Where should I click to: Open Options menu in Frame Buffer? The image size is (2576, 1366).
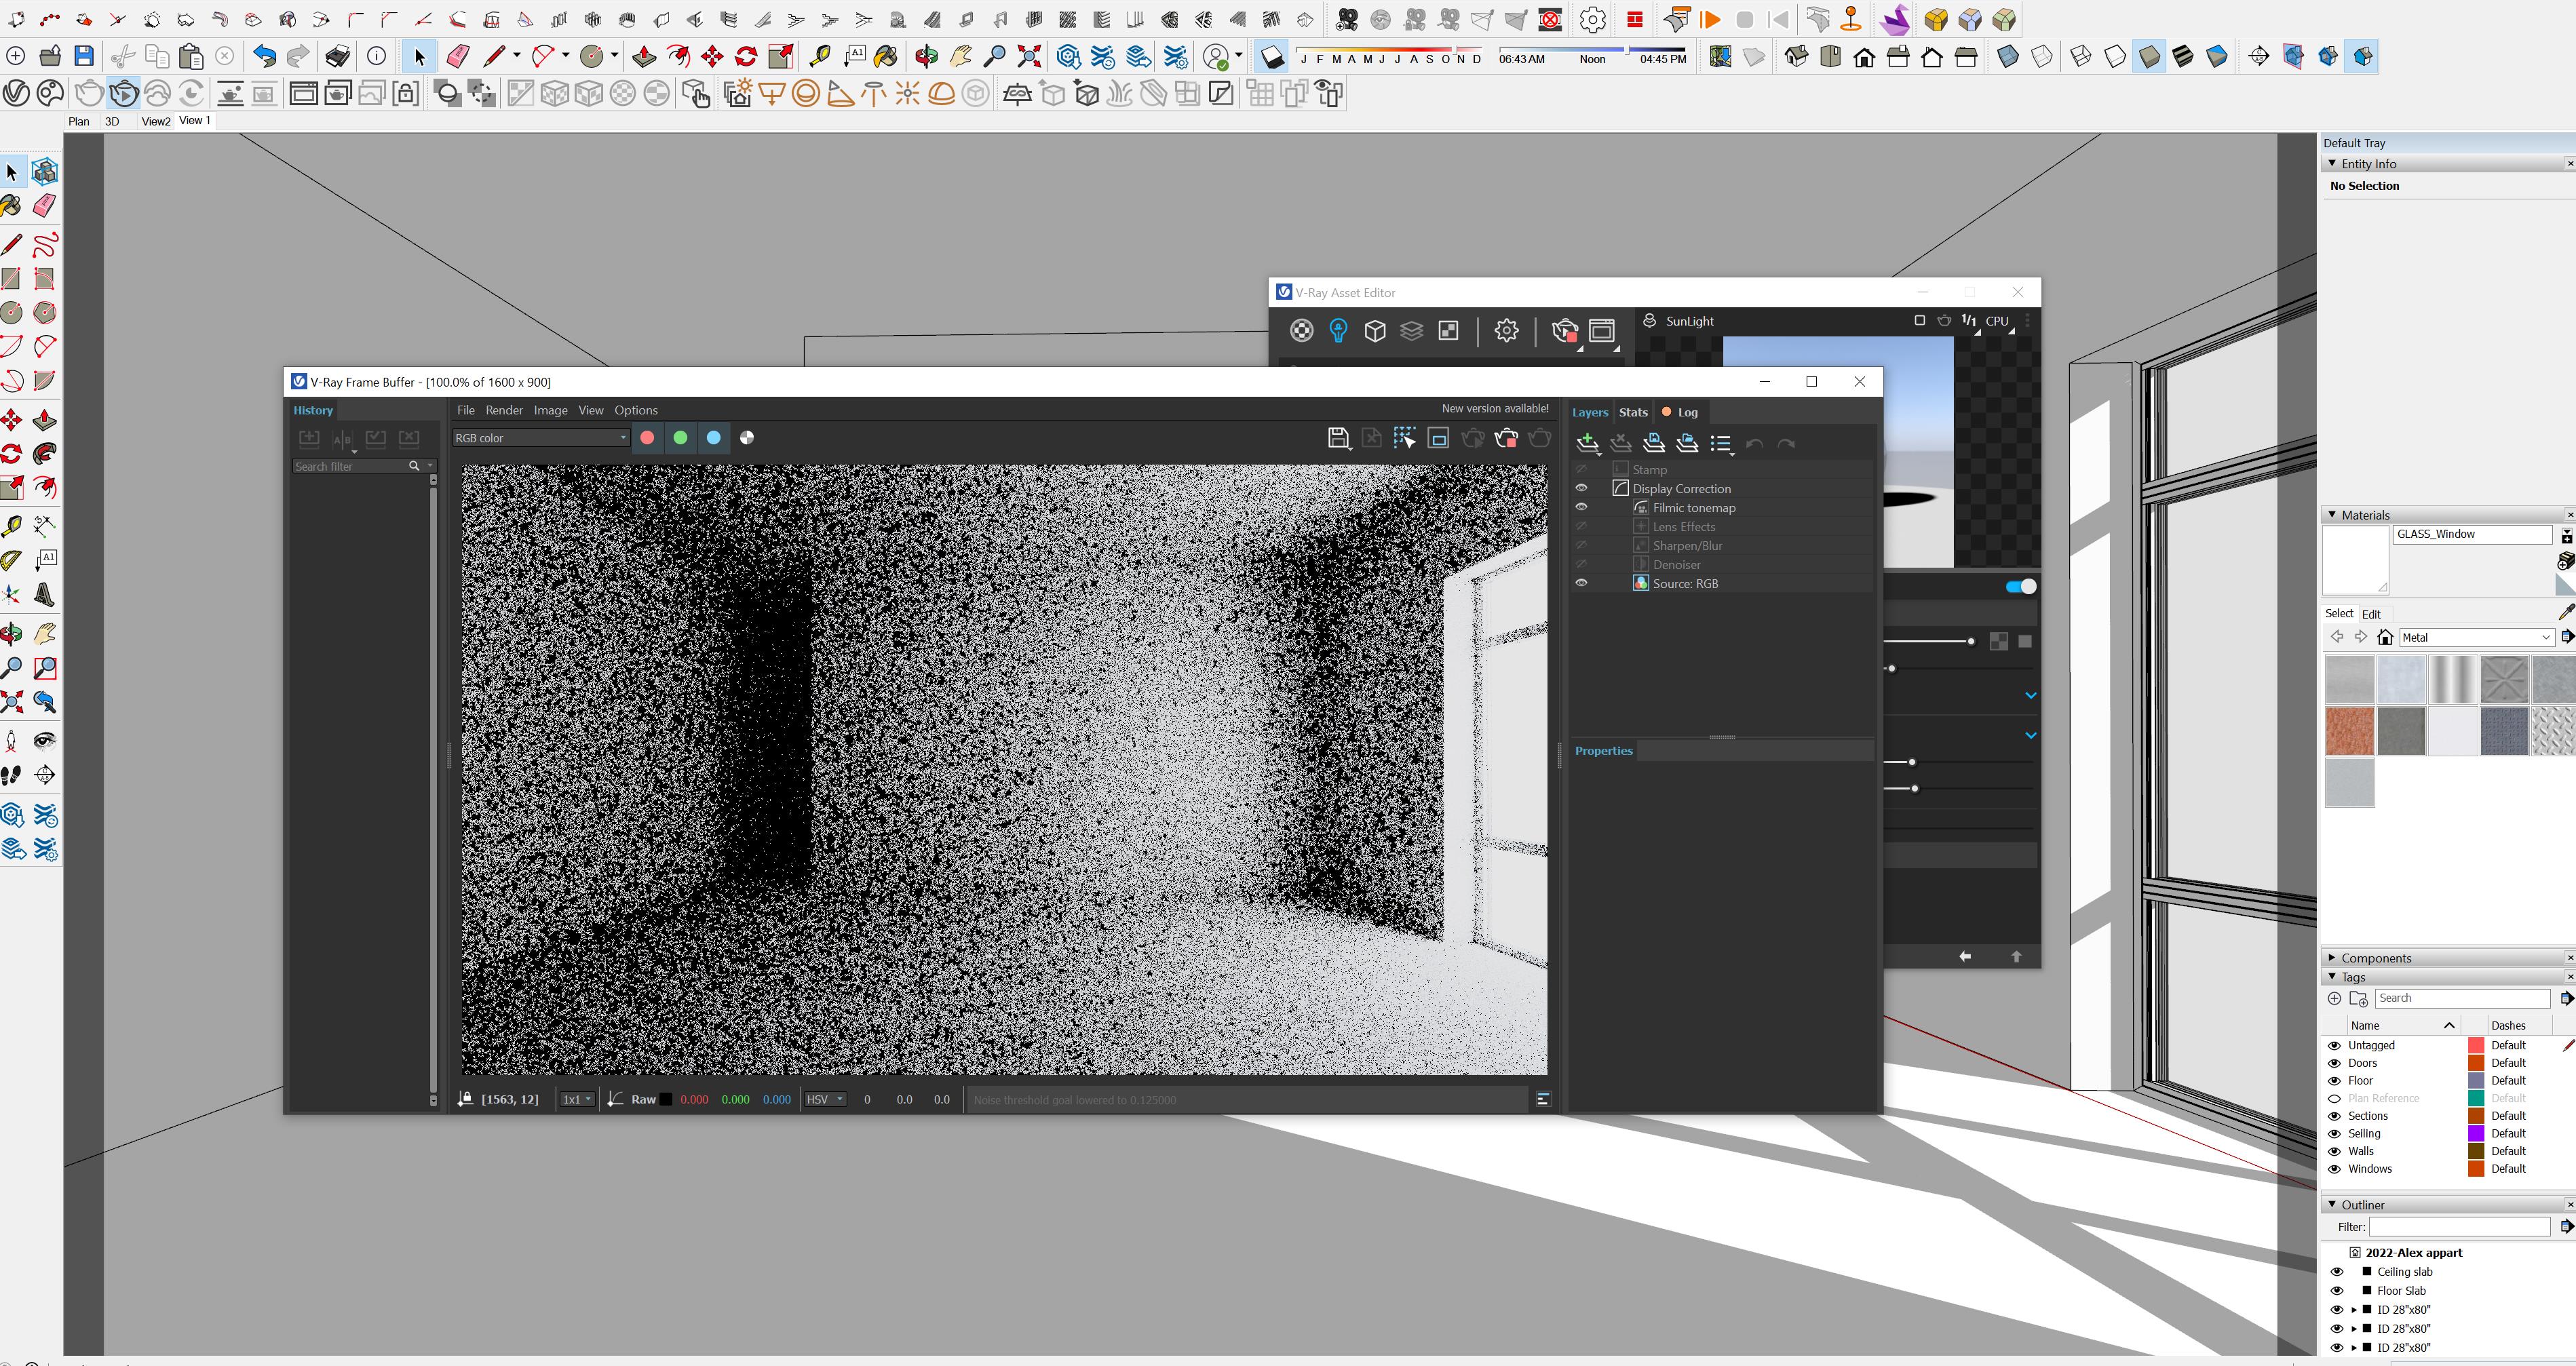pyautogui.click(x=636, y=410)
